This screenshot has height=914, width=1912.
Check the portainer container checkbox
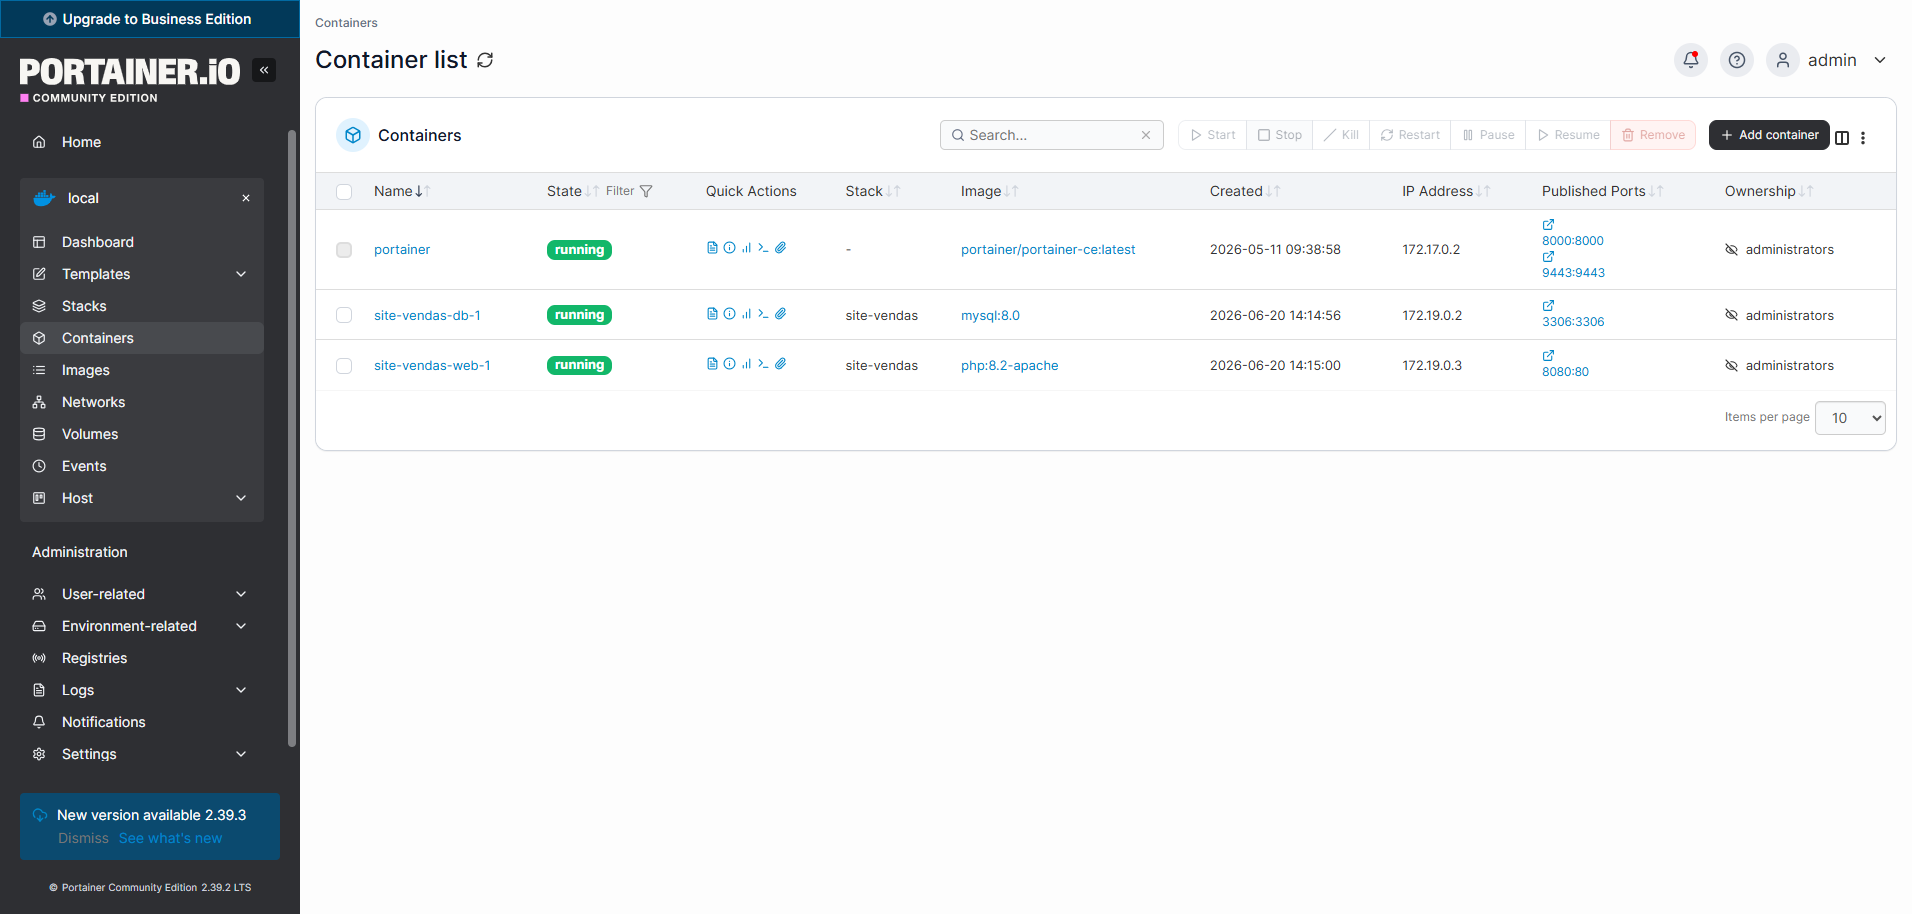[344, 250]
